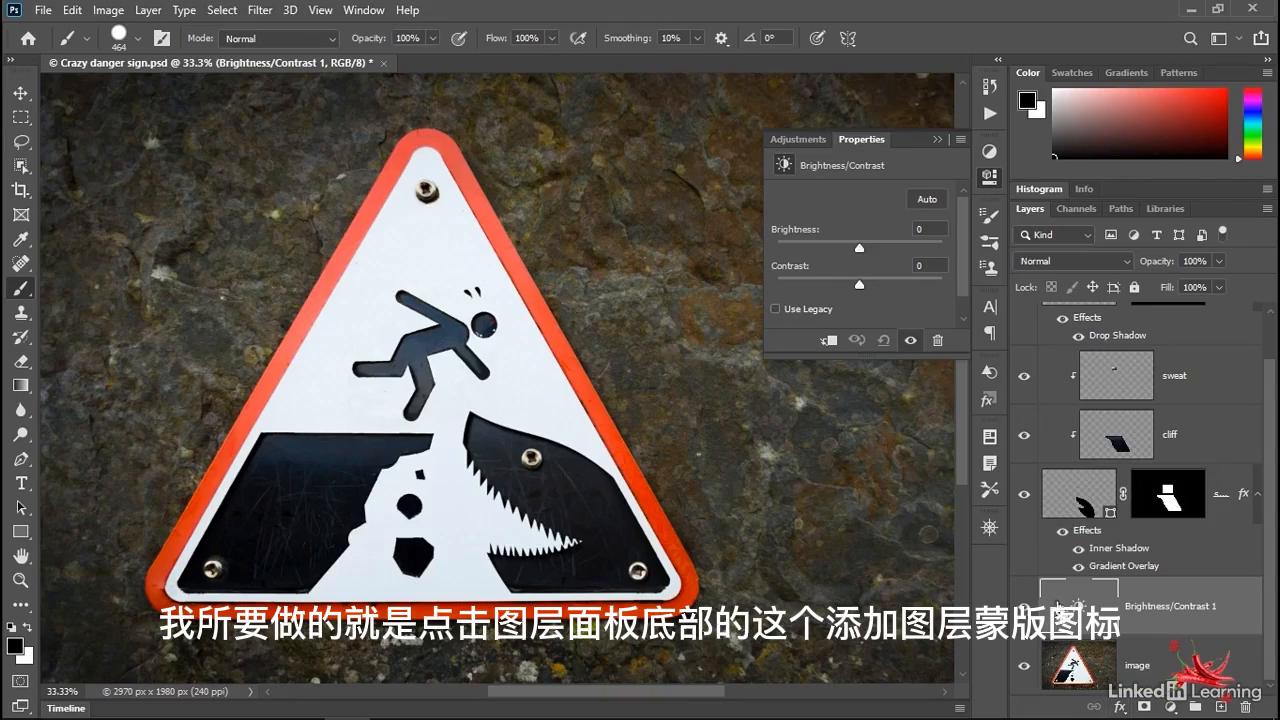Click the Auto button in Properties
Screen dimensions: 1280x720
tap(926, 199)
